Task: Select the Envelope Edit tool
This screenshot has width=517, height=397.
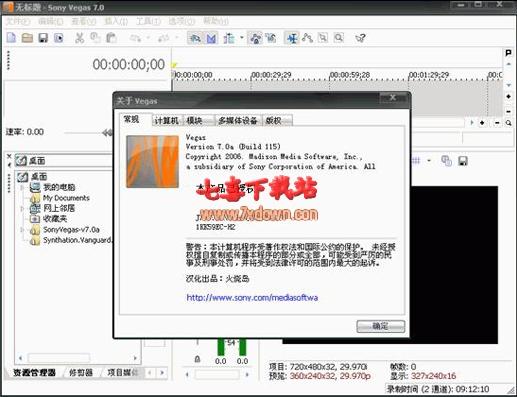Action: click(x=307, y=38)
